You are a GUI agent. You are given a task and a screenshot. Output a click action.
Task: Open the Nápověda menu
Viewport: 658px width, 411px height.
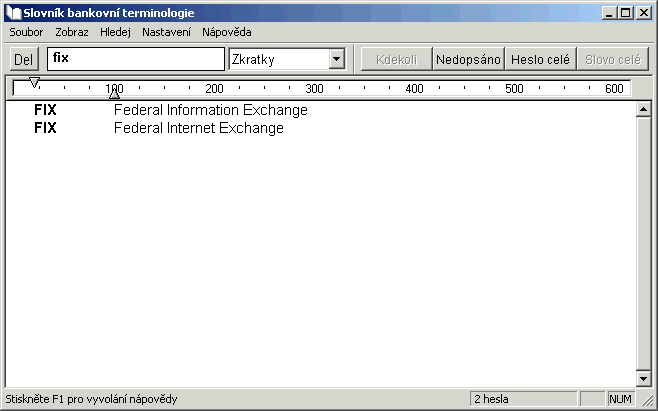227,32
